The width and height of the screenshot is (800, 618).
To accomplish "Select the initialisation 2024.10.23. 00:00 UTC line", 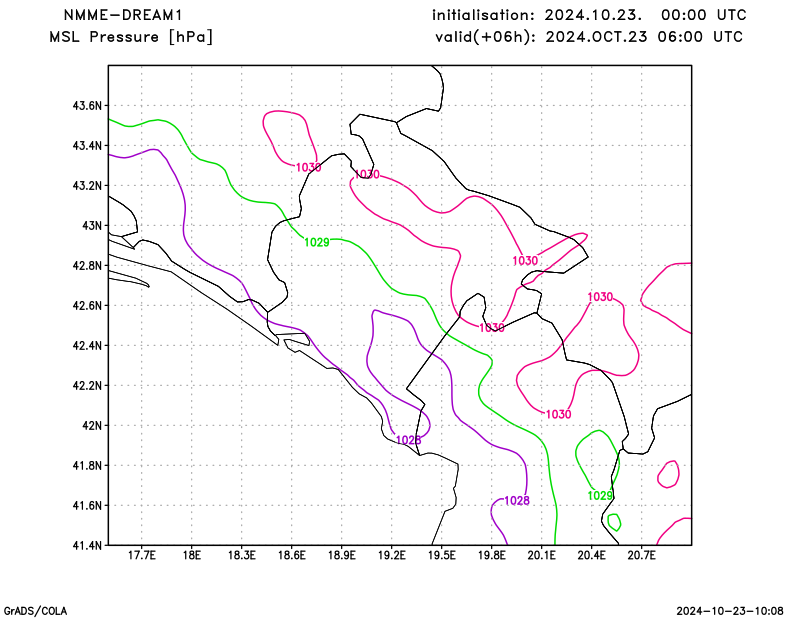I will tap(589, 15).
